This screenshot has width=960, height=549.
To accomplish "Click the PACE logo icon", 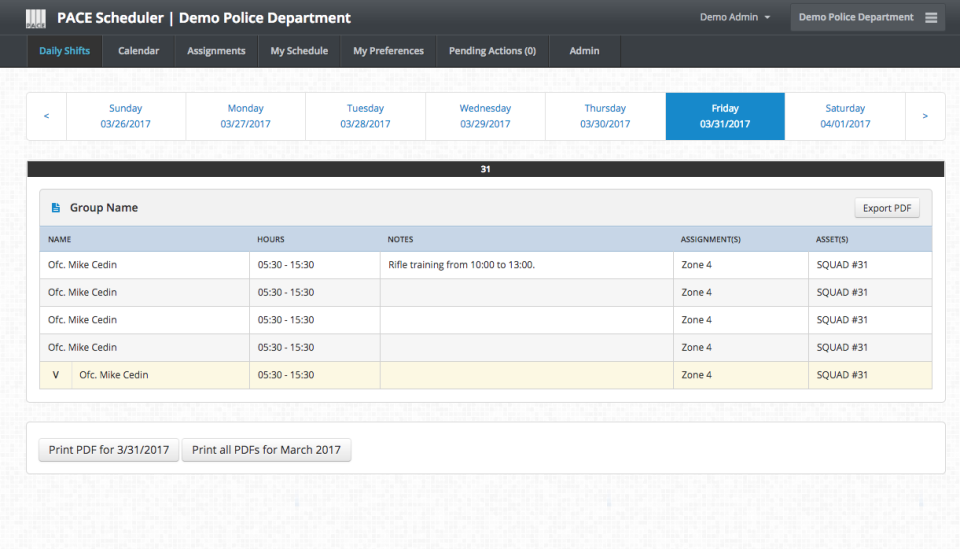I will (x=36, y=18).
